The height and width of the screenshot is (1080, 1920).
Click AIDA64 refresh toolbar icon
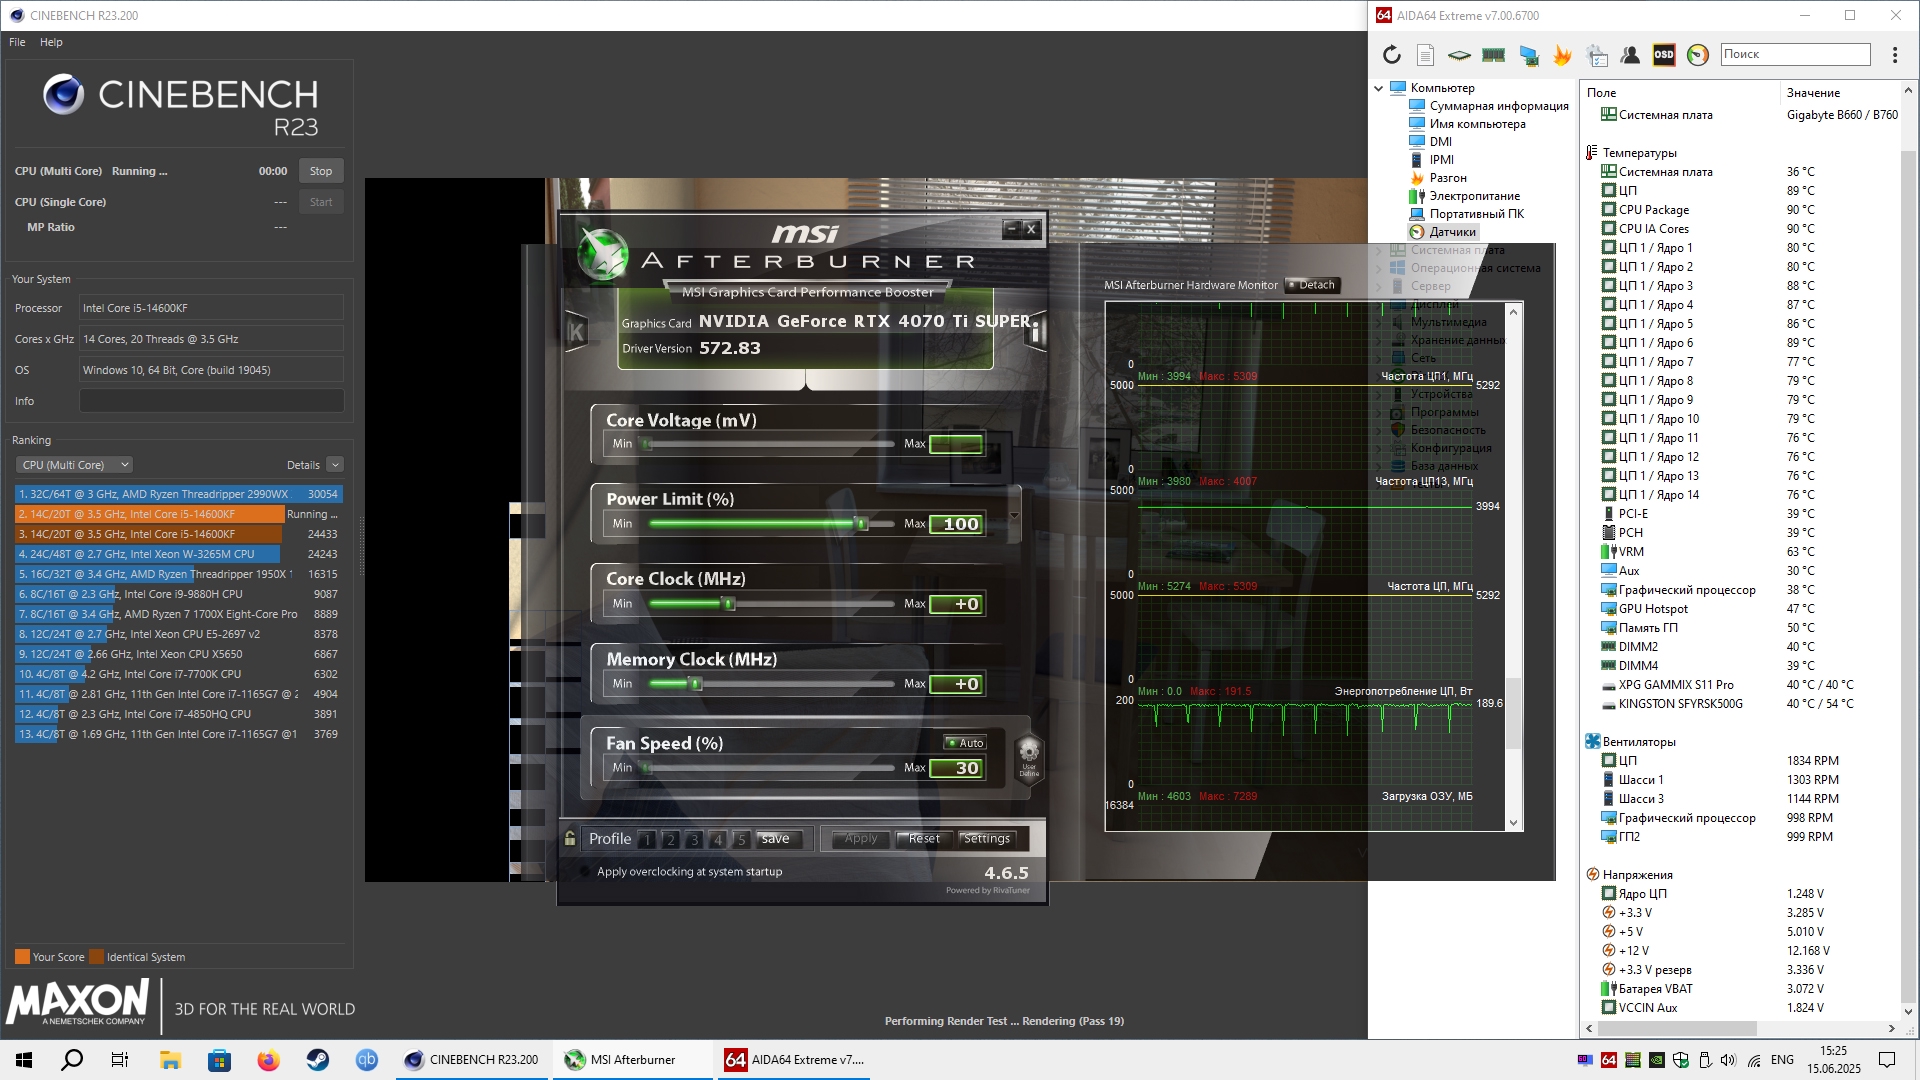point(1392,55)
